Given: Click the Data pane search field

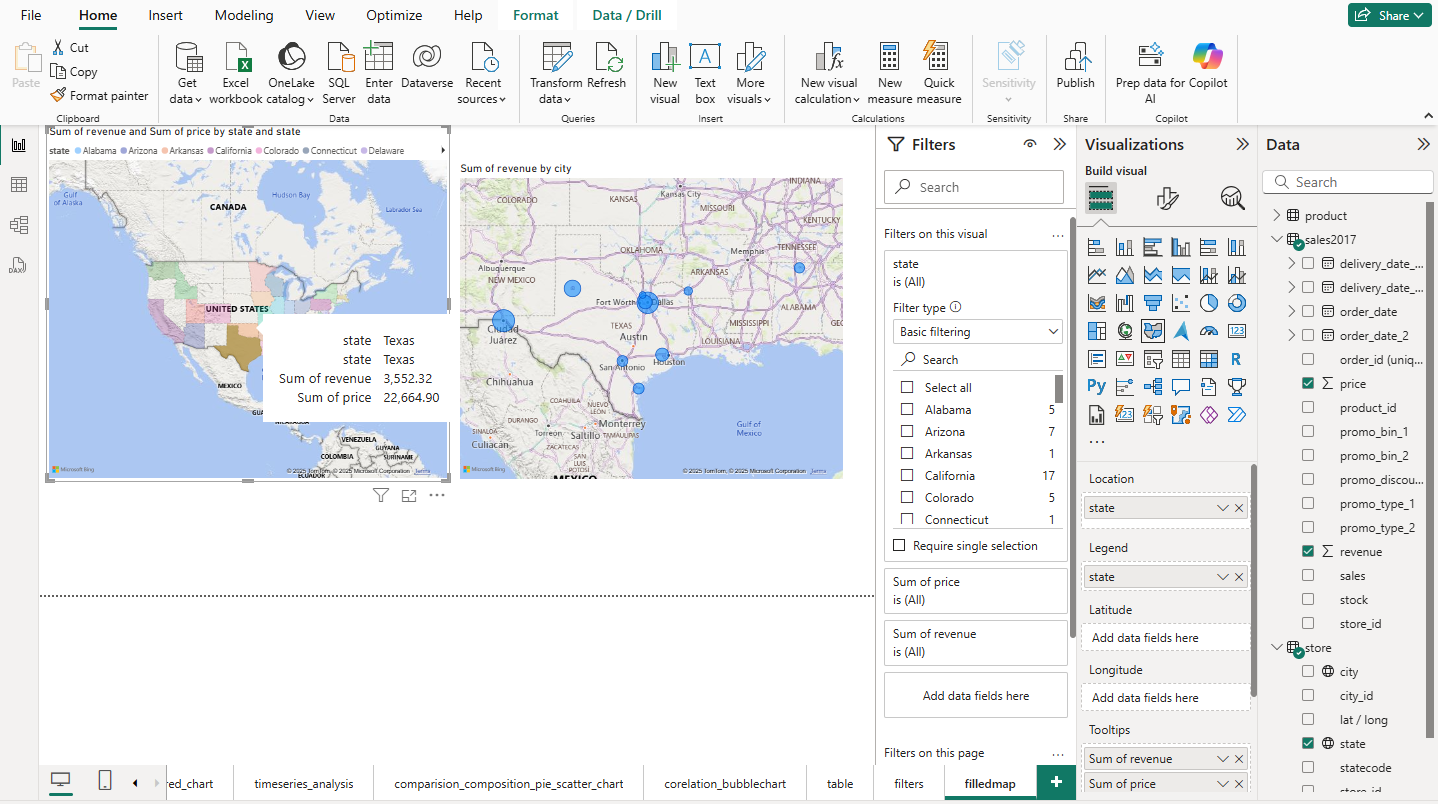Looking at the screenshot, I should pos(1348,182).
